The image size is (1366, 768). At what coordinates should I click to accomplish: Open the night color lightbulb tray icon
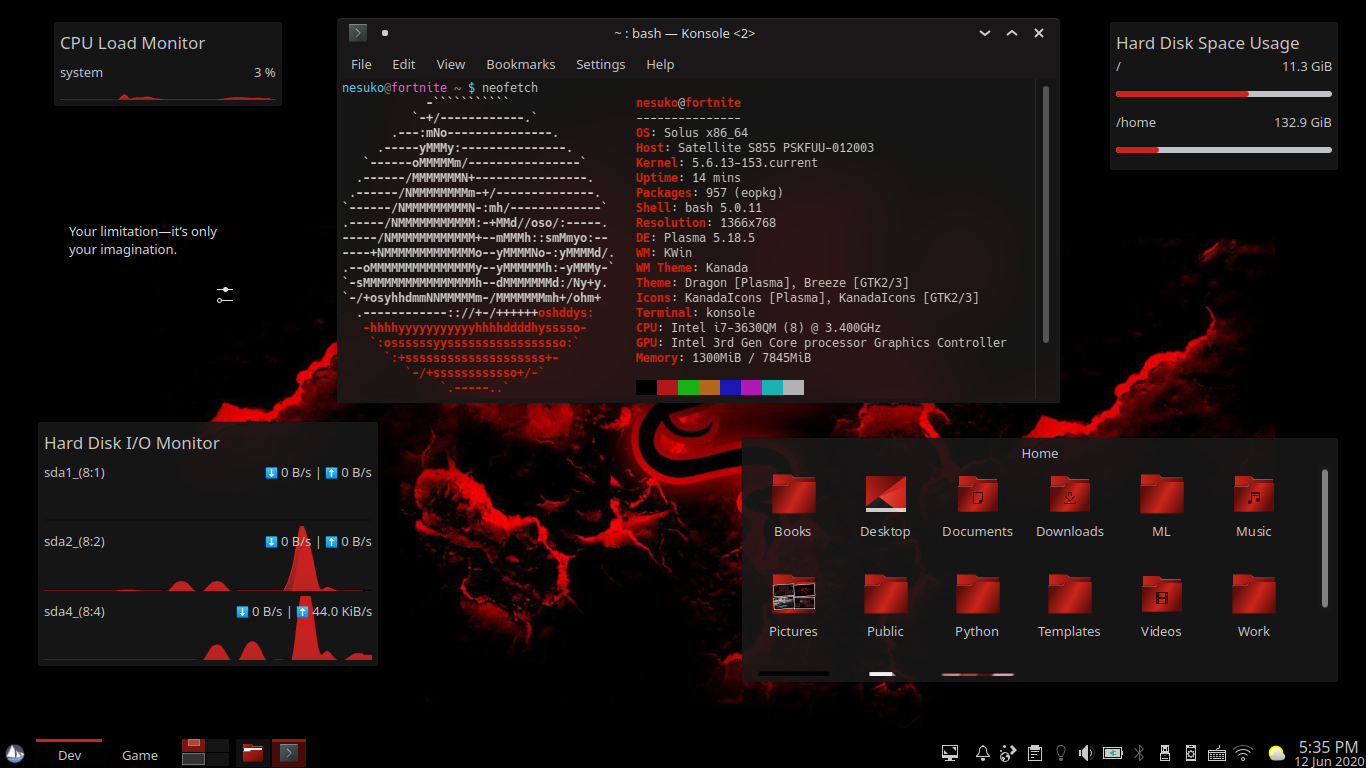pyautogui.click(x=1061, y=753)
